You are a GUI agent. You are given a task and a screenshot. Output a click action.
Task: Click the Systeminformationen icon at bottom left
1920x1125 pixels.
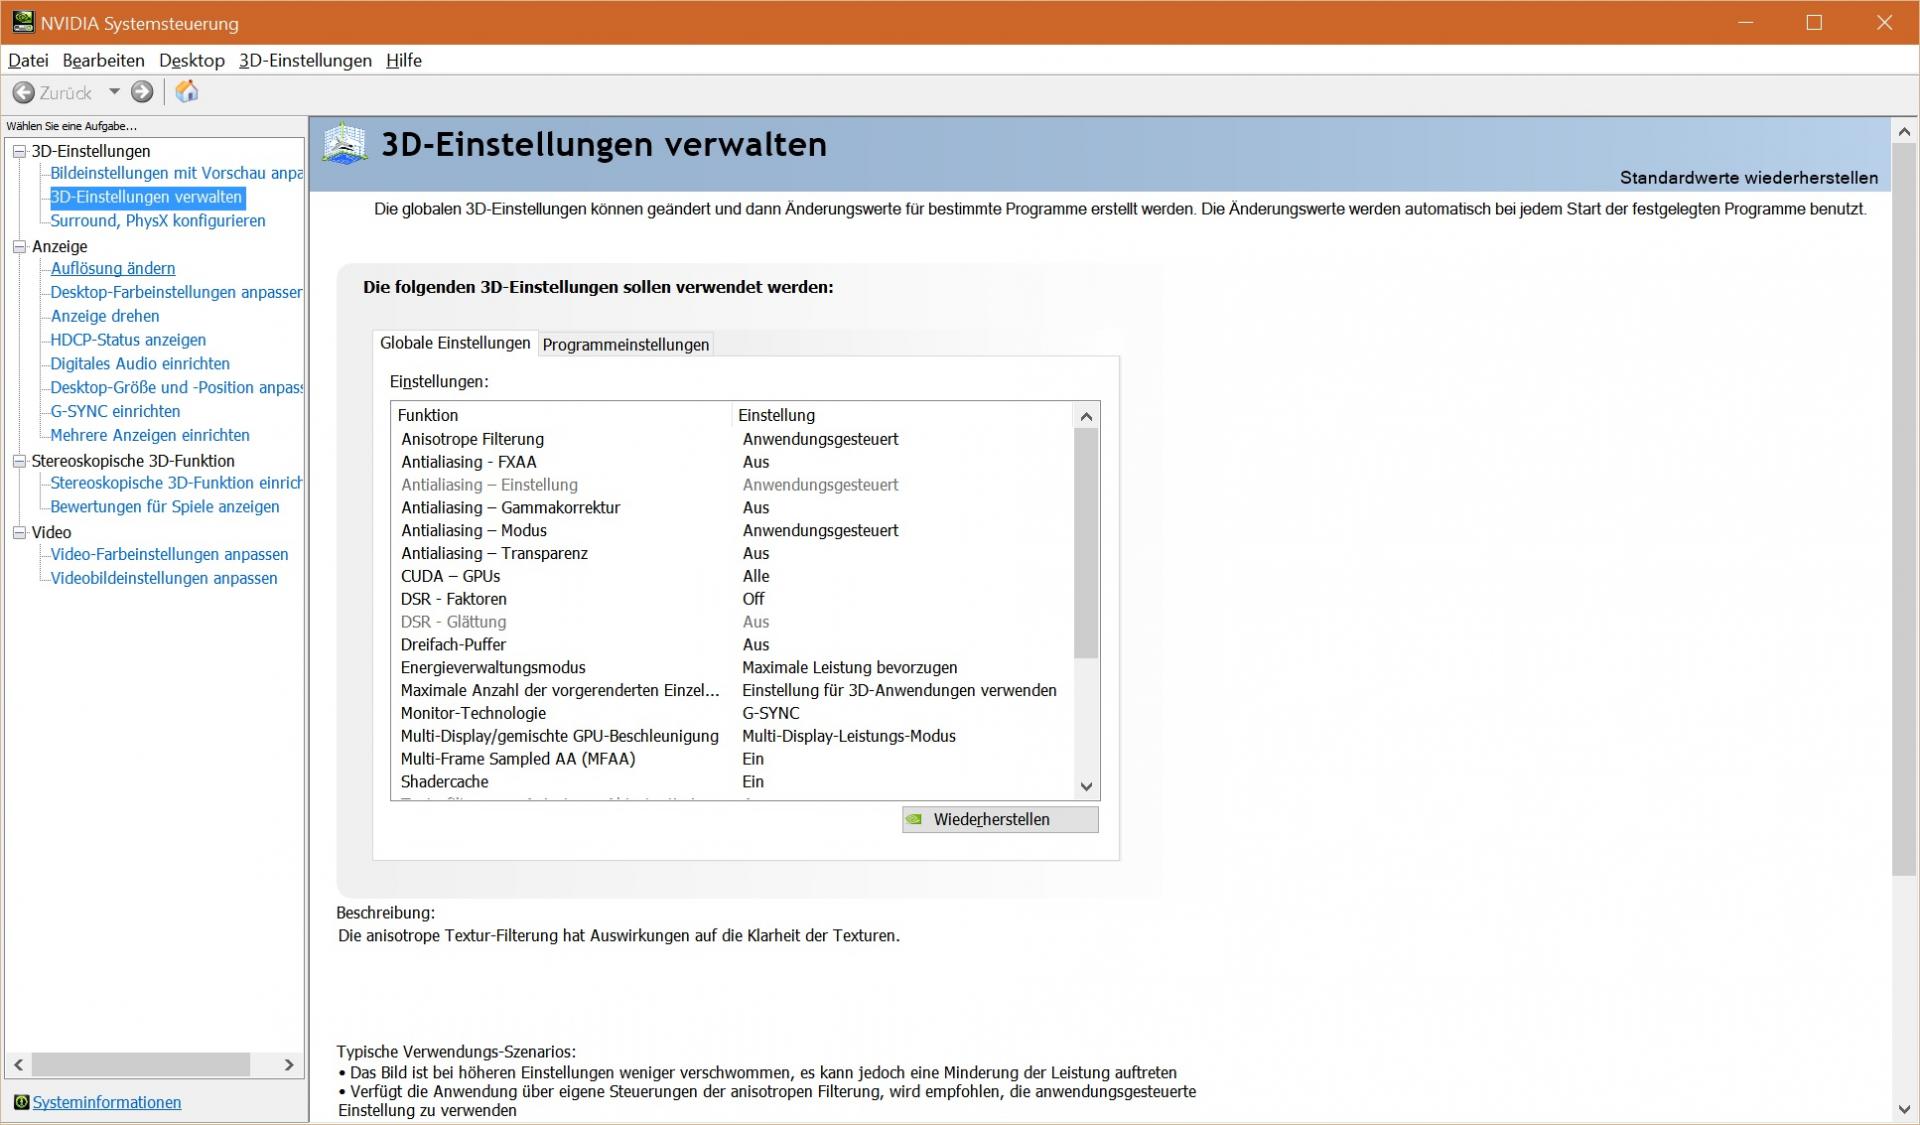(20, 1102)
